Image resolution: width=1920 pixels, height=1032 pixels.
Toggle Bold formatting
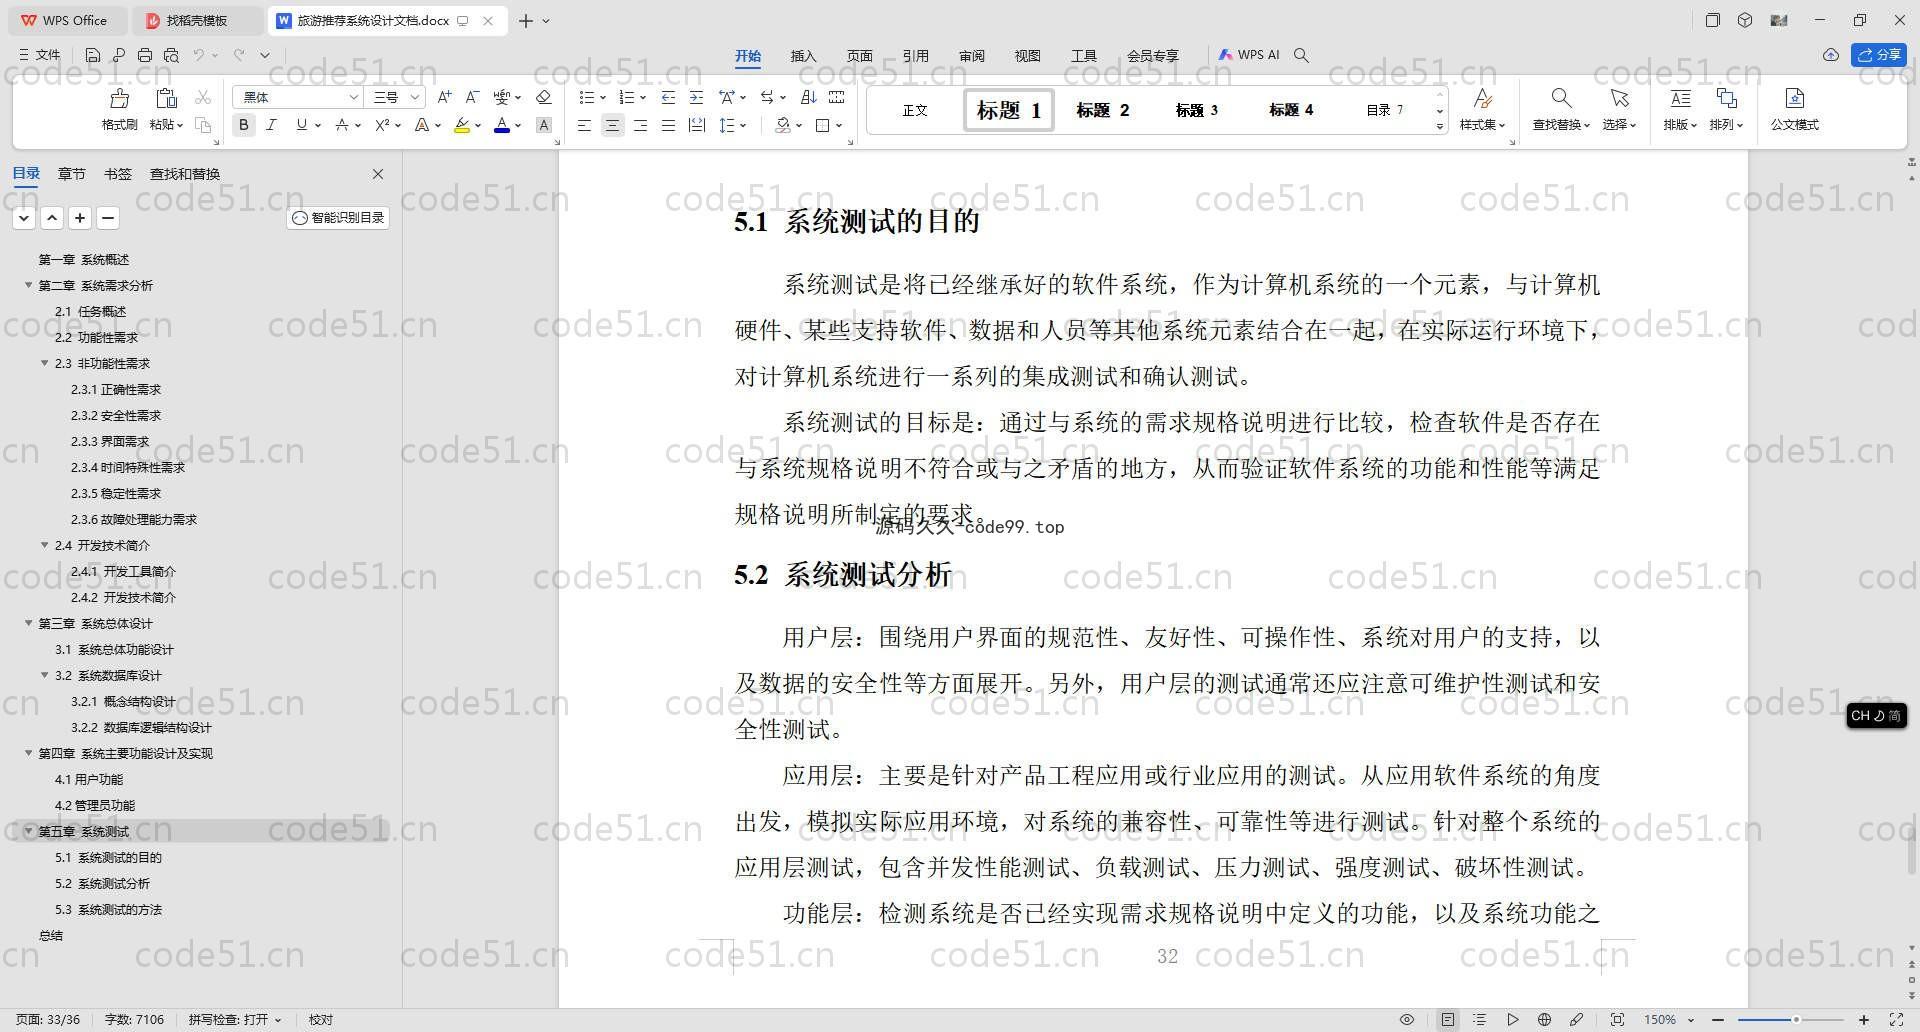[243, 125]
